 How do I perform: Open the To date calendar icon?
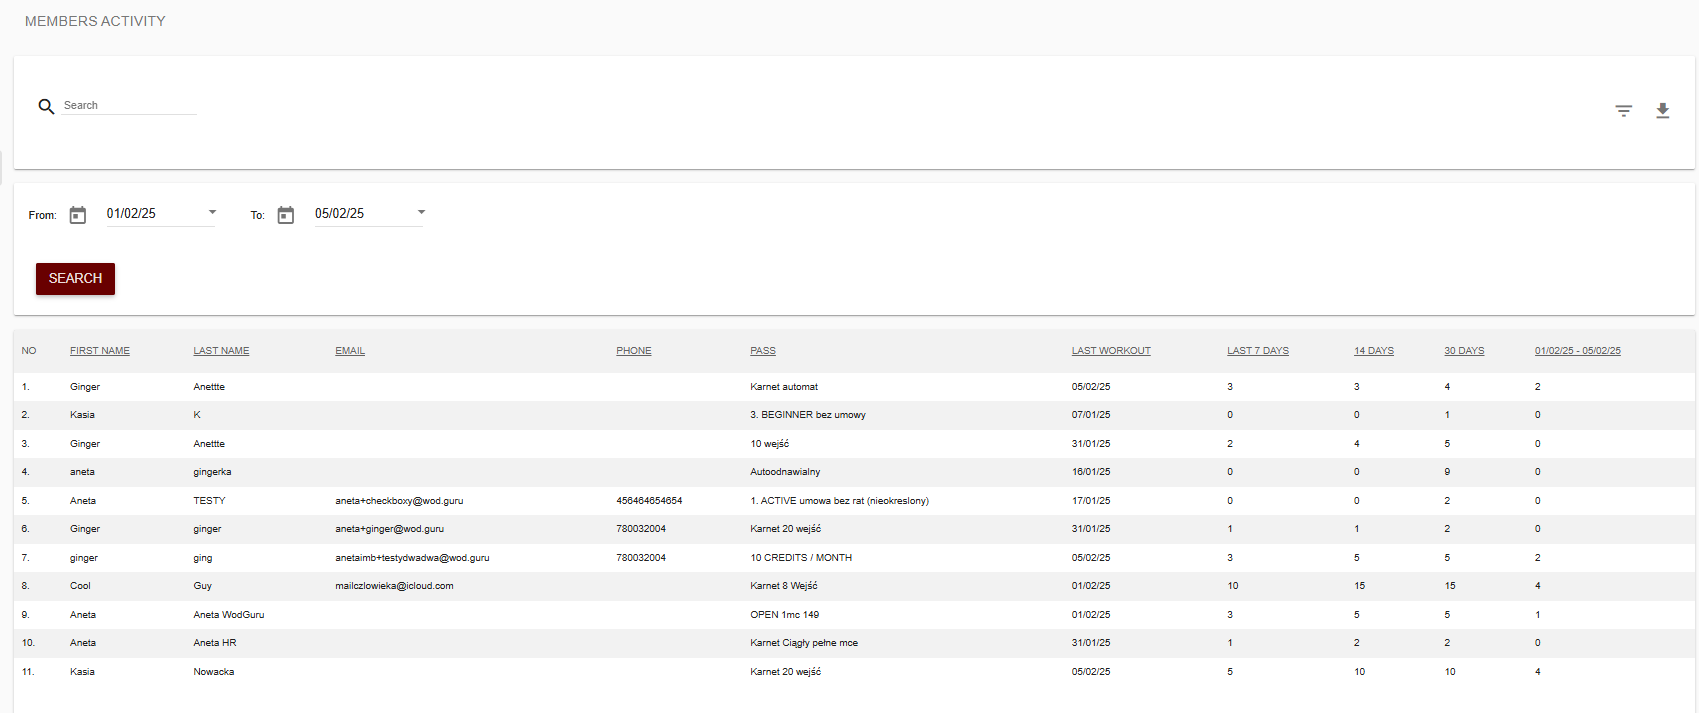286,215
